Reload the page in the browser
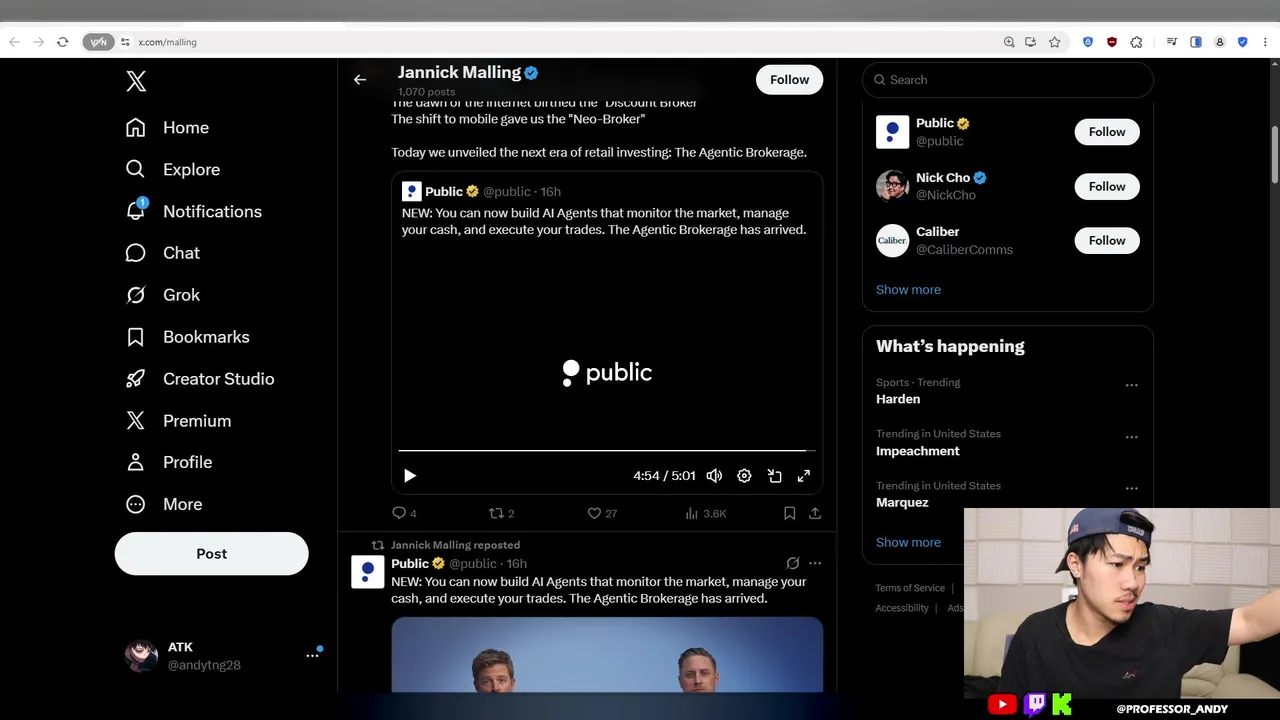This screenshot has height=720, width=1280. coord(62,42)
